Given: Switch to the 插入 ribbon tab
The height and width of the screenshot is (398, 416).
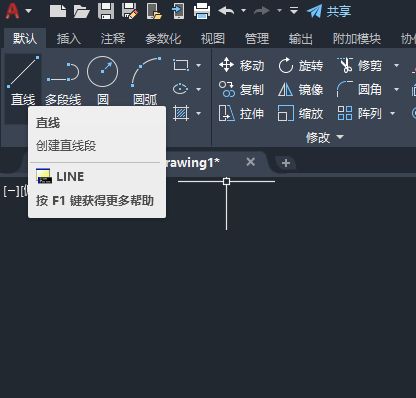Looking at the screenshot, I should click(69, 39).
